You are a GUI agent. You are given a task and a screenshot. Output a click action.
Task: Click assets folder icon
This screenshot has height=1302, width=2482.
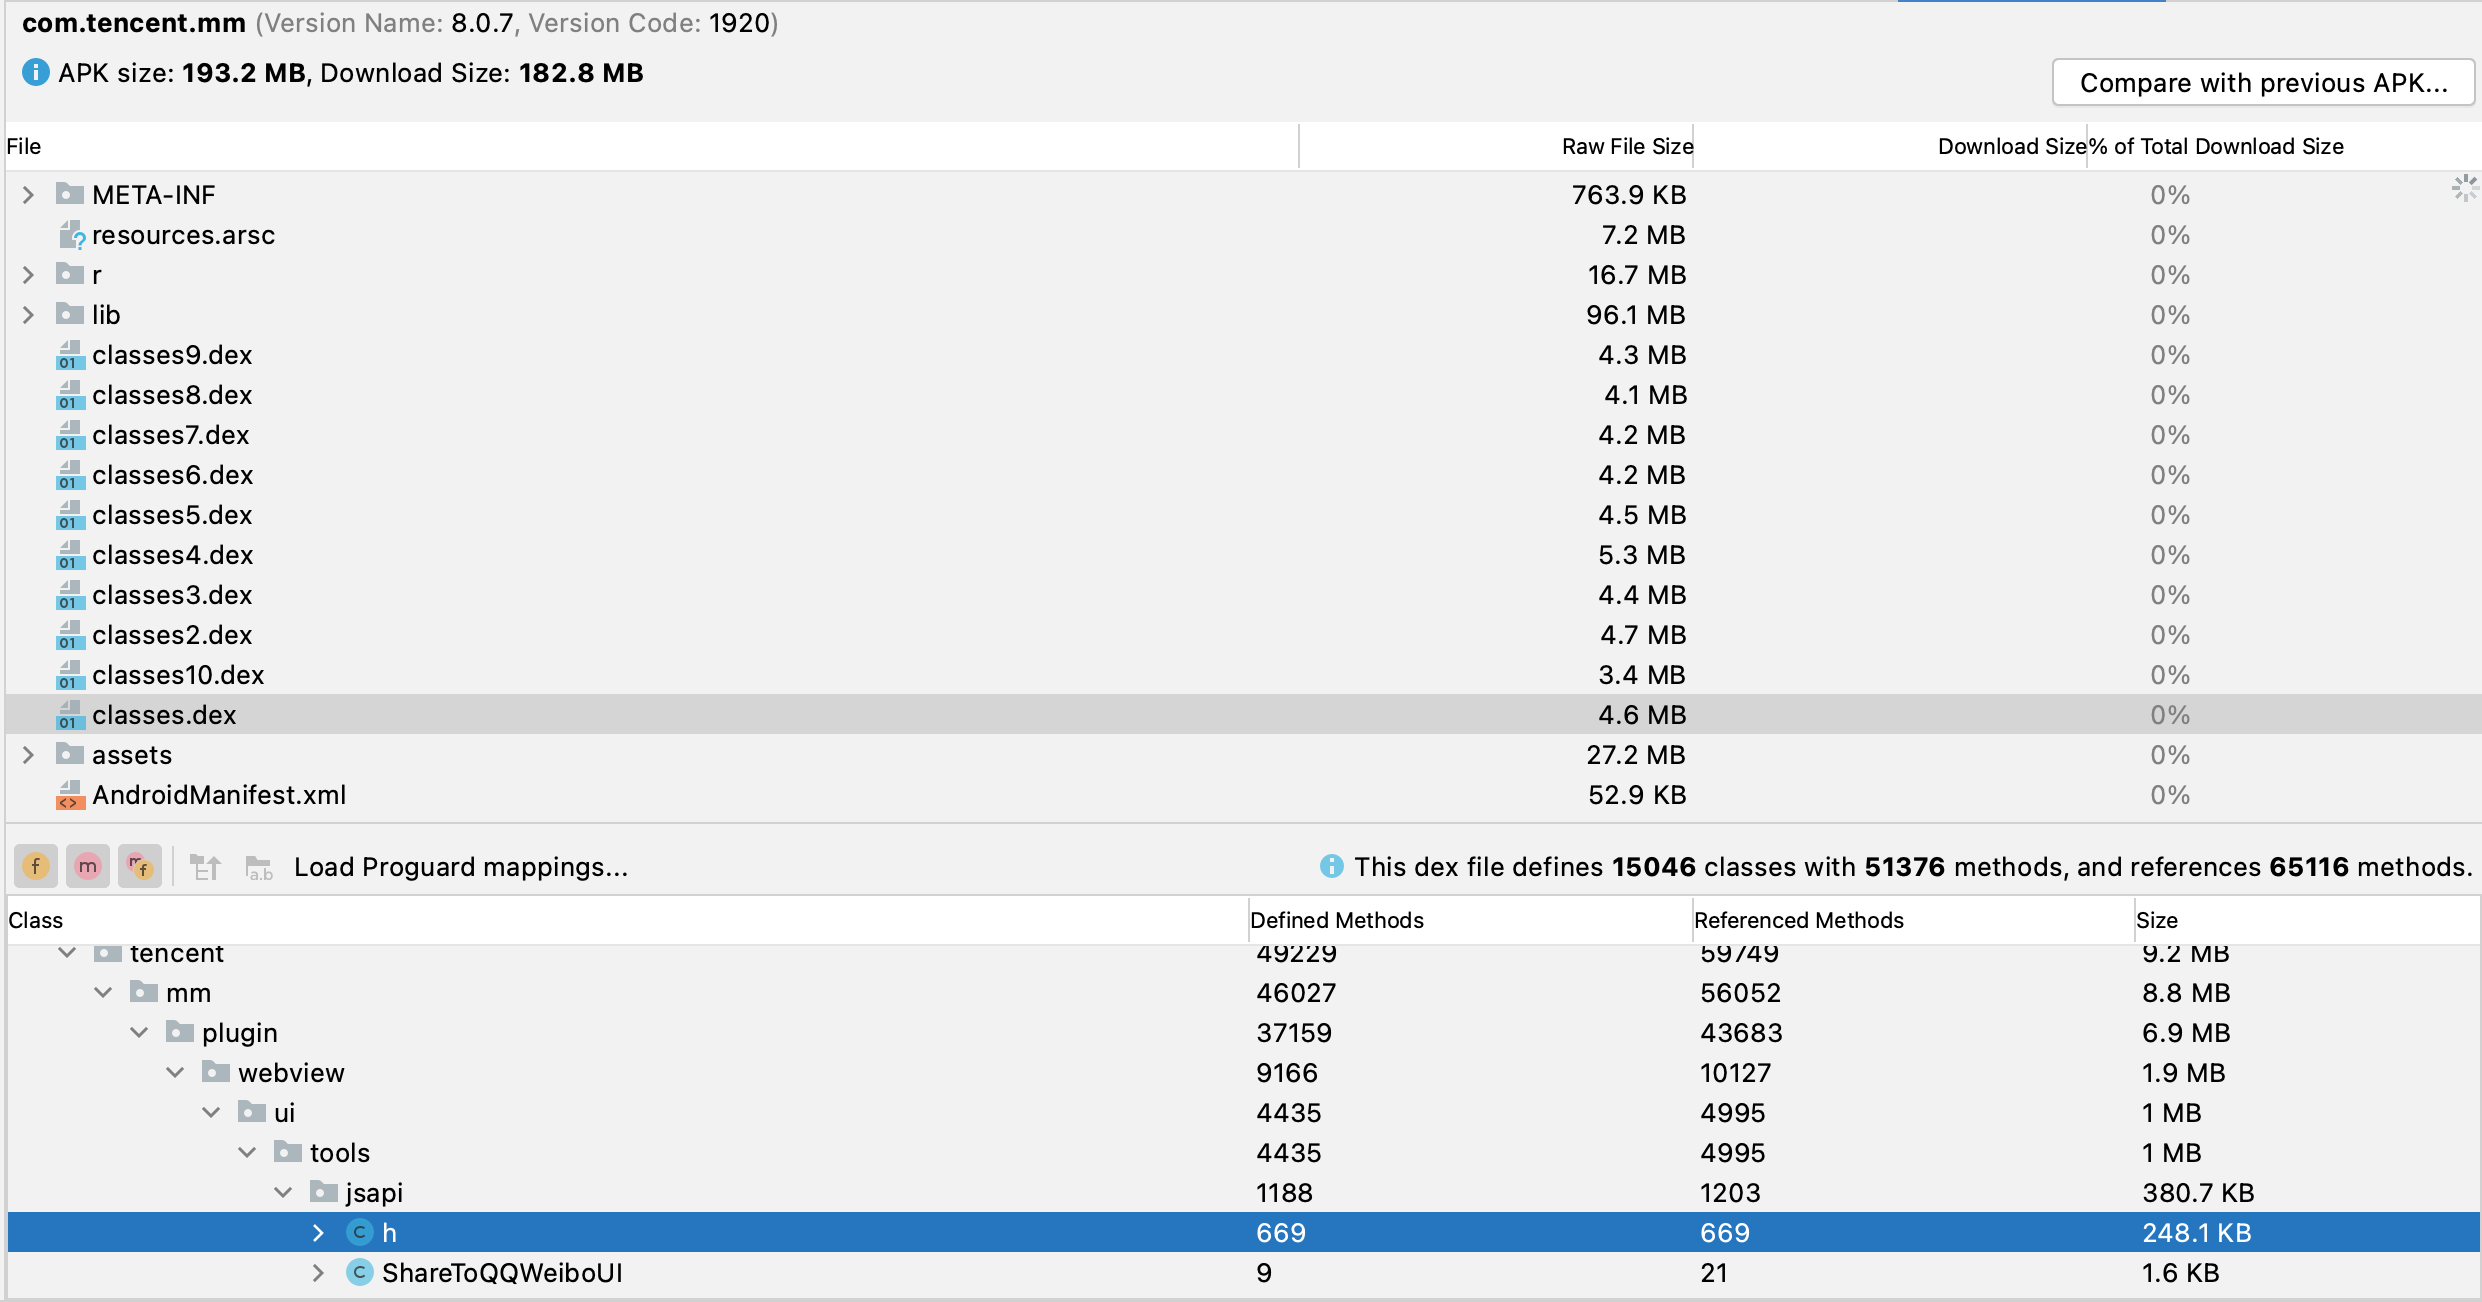pyautogui.click(x=70, y=753)
